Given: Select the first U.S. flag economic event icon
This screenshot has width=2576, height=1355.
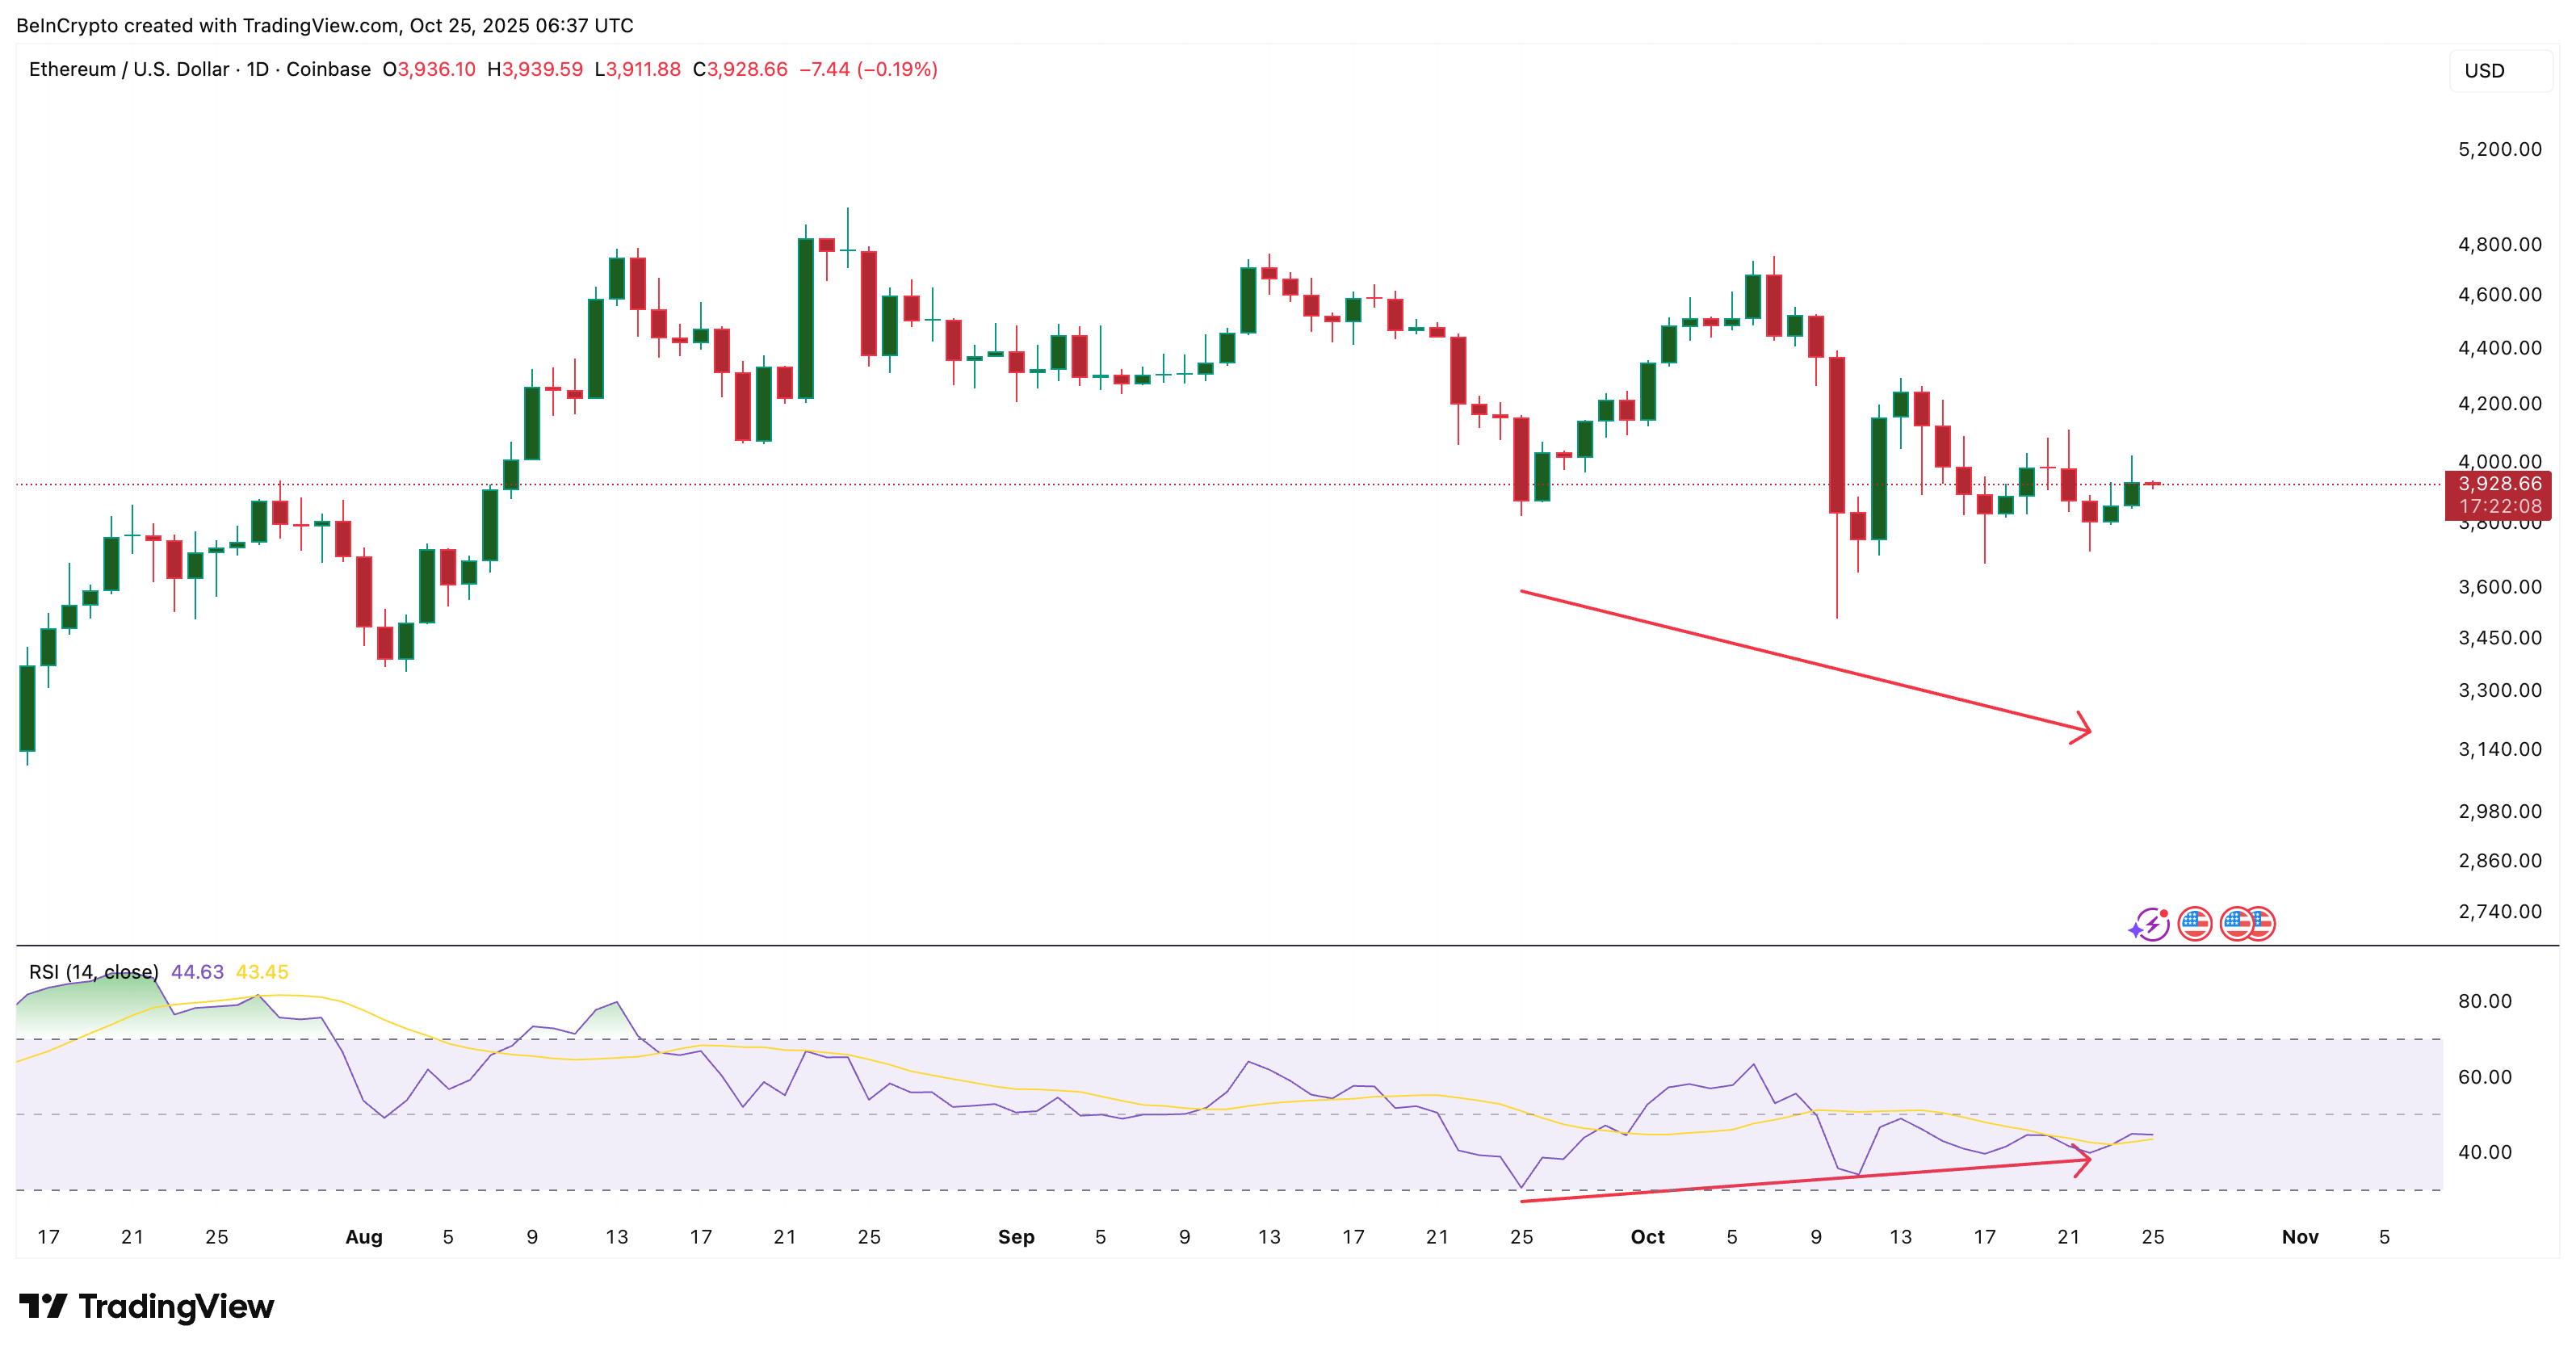Looking at the screenshot, I should 2195,925.
